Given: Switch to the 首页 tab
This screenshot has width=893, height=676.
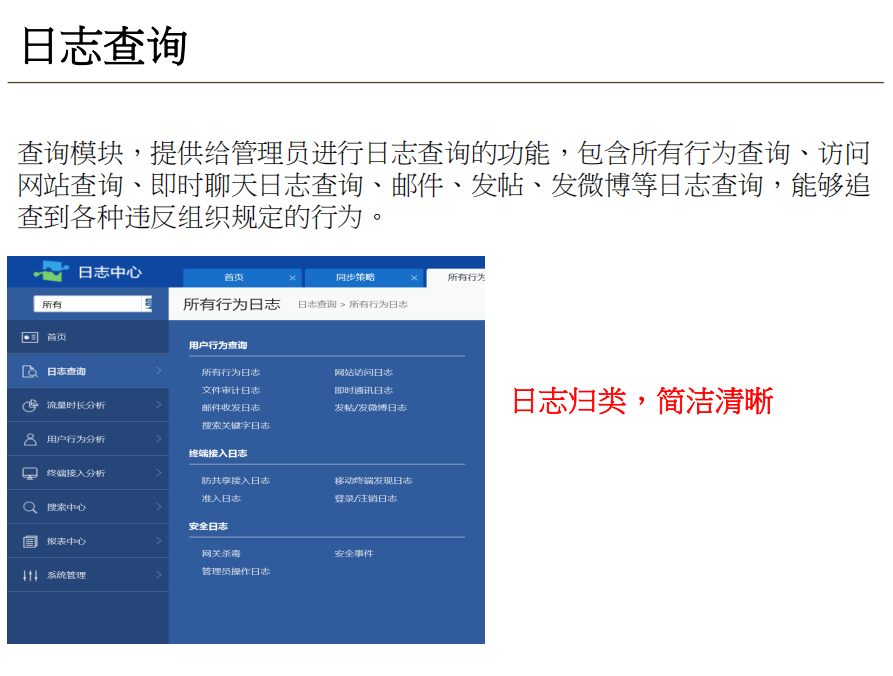Looking at the screenshot, I should click(242, 277).
